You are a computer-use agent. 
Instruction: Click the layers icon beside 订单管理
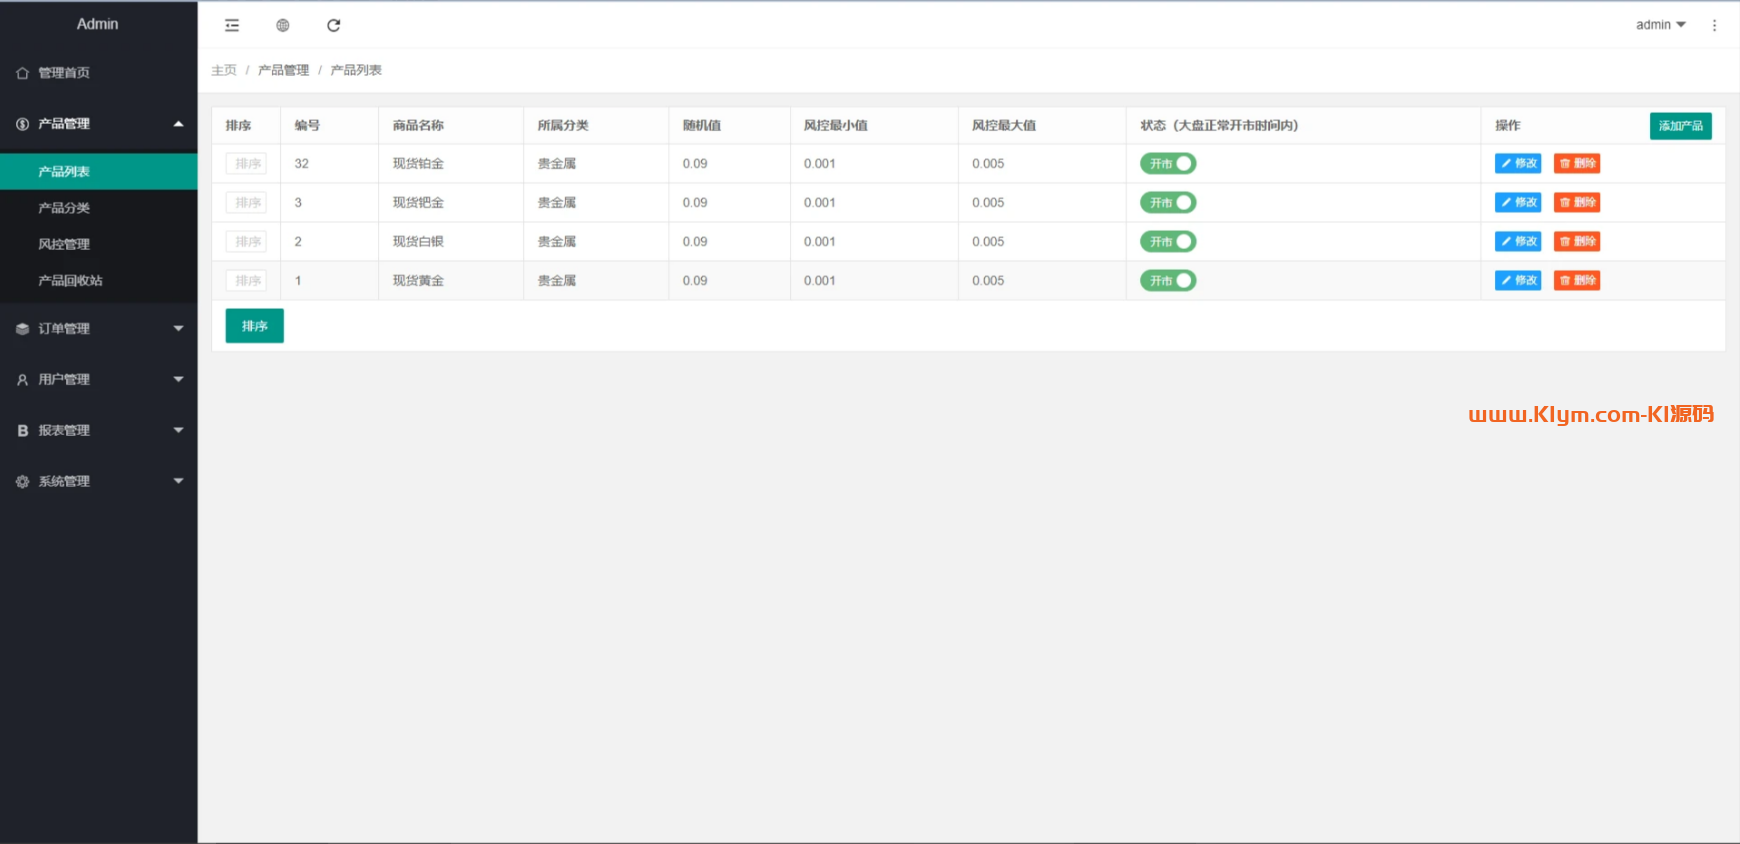point(22,329)
